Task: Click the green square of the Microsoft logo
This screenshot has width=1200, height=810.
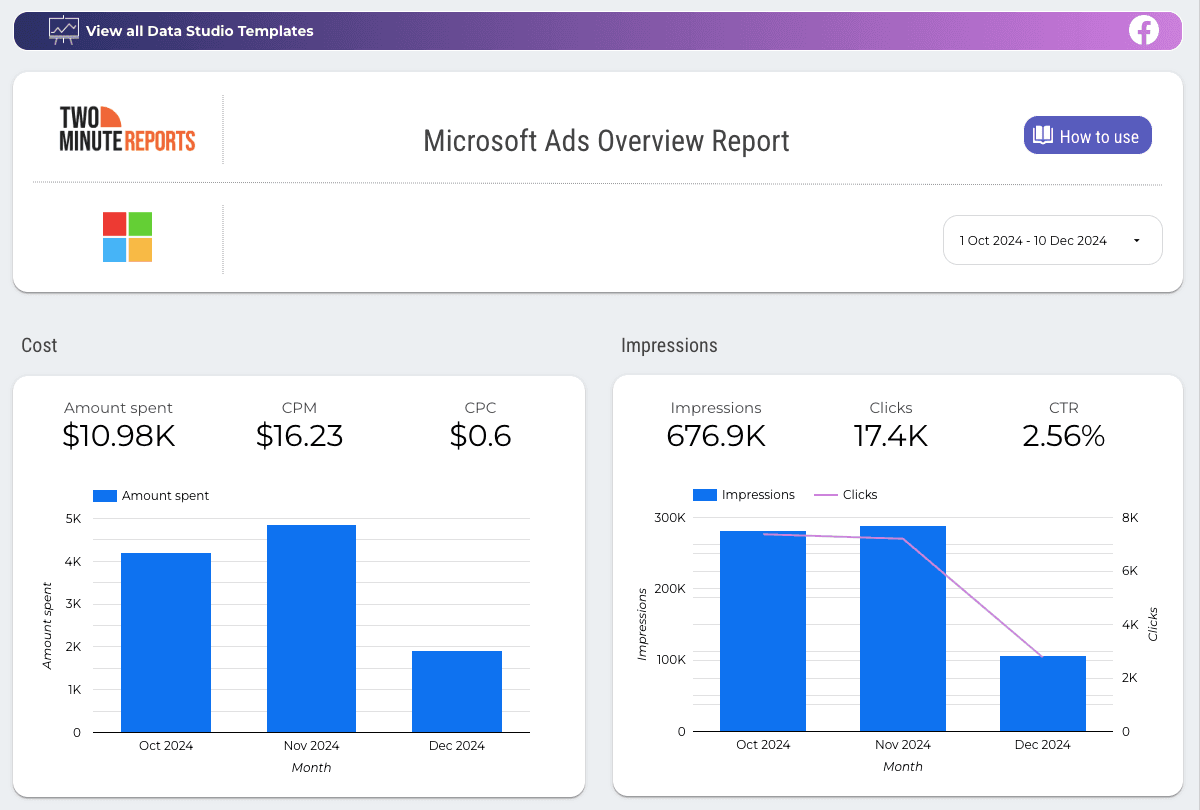Action: click(x=140, y=222)
